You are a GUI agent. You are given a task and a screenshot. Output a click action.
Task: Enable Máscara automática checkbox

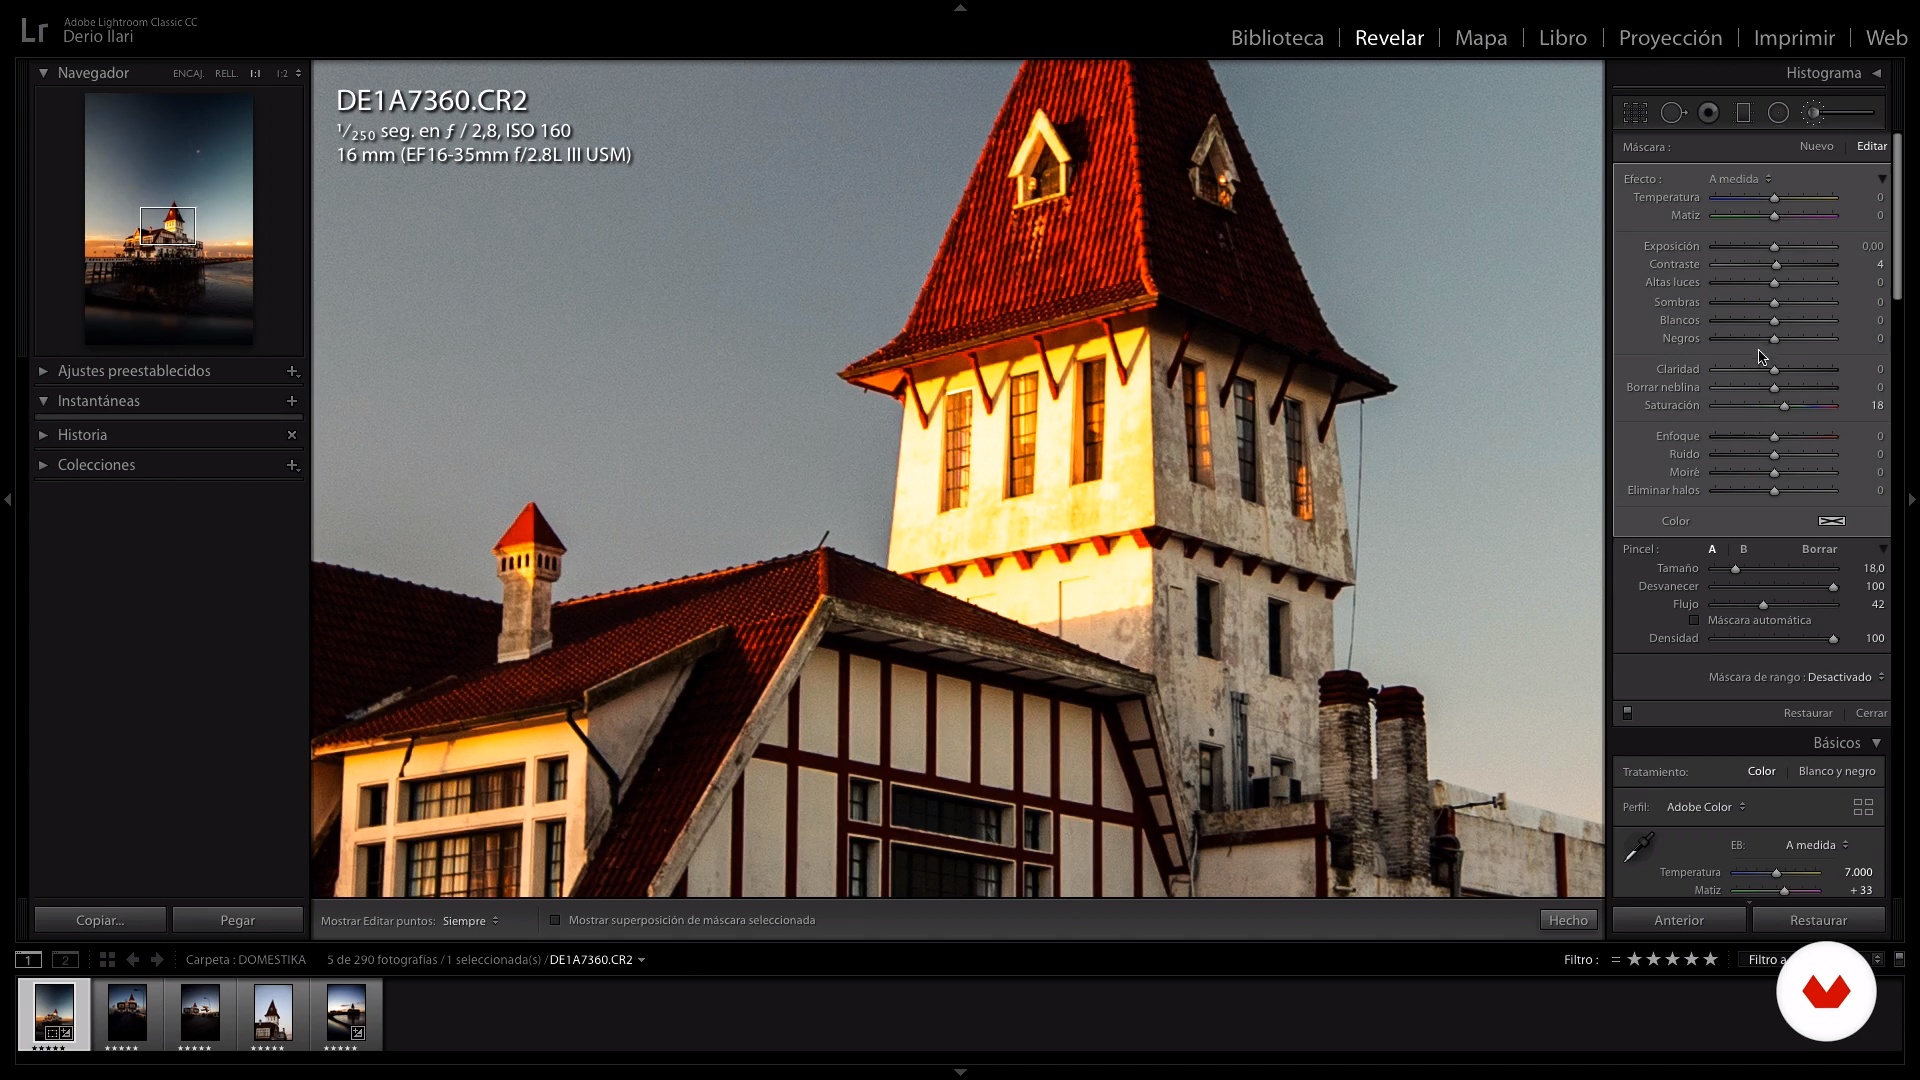[1694, 621]
